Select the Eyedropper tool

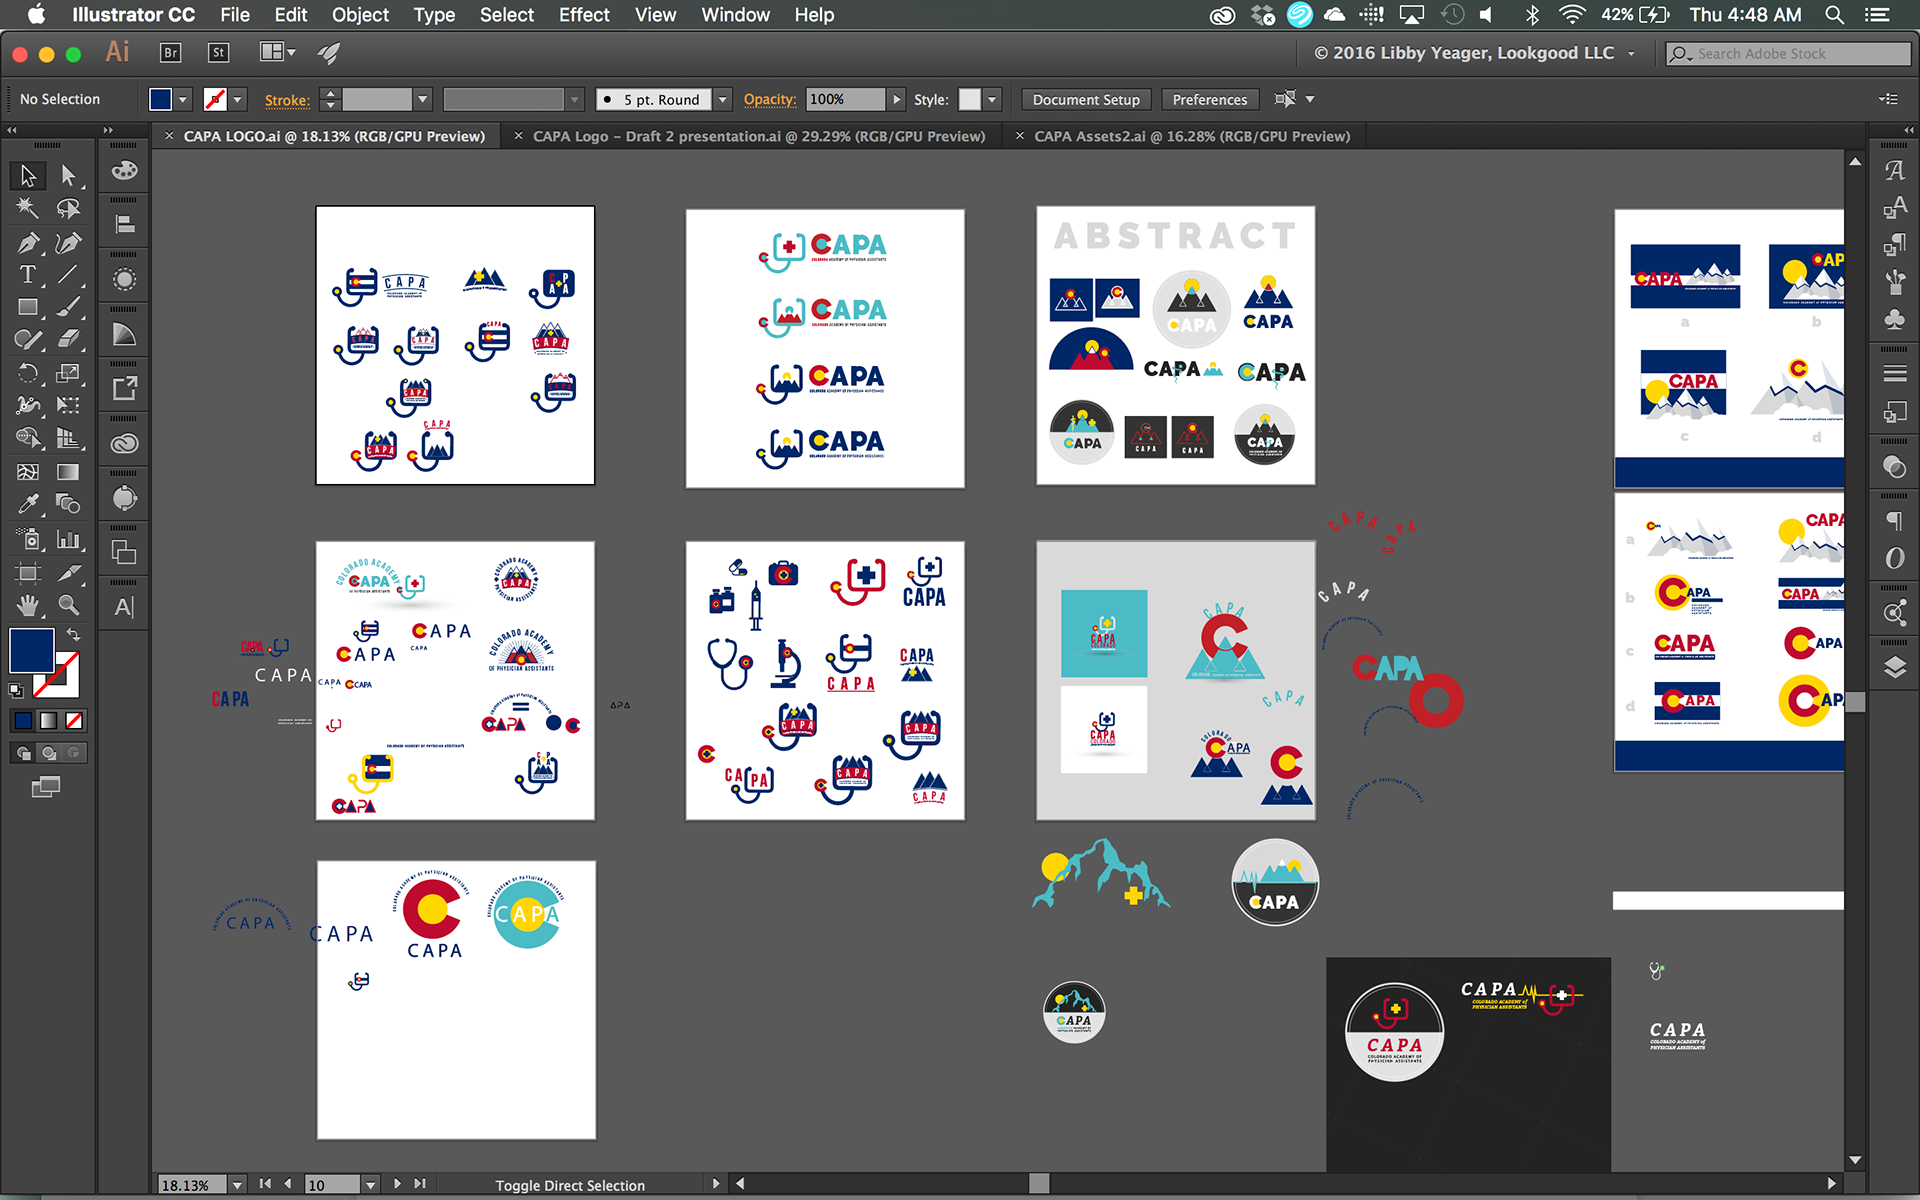pyautogui.click(x=27, y=504)
